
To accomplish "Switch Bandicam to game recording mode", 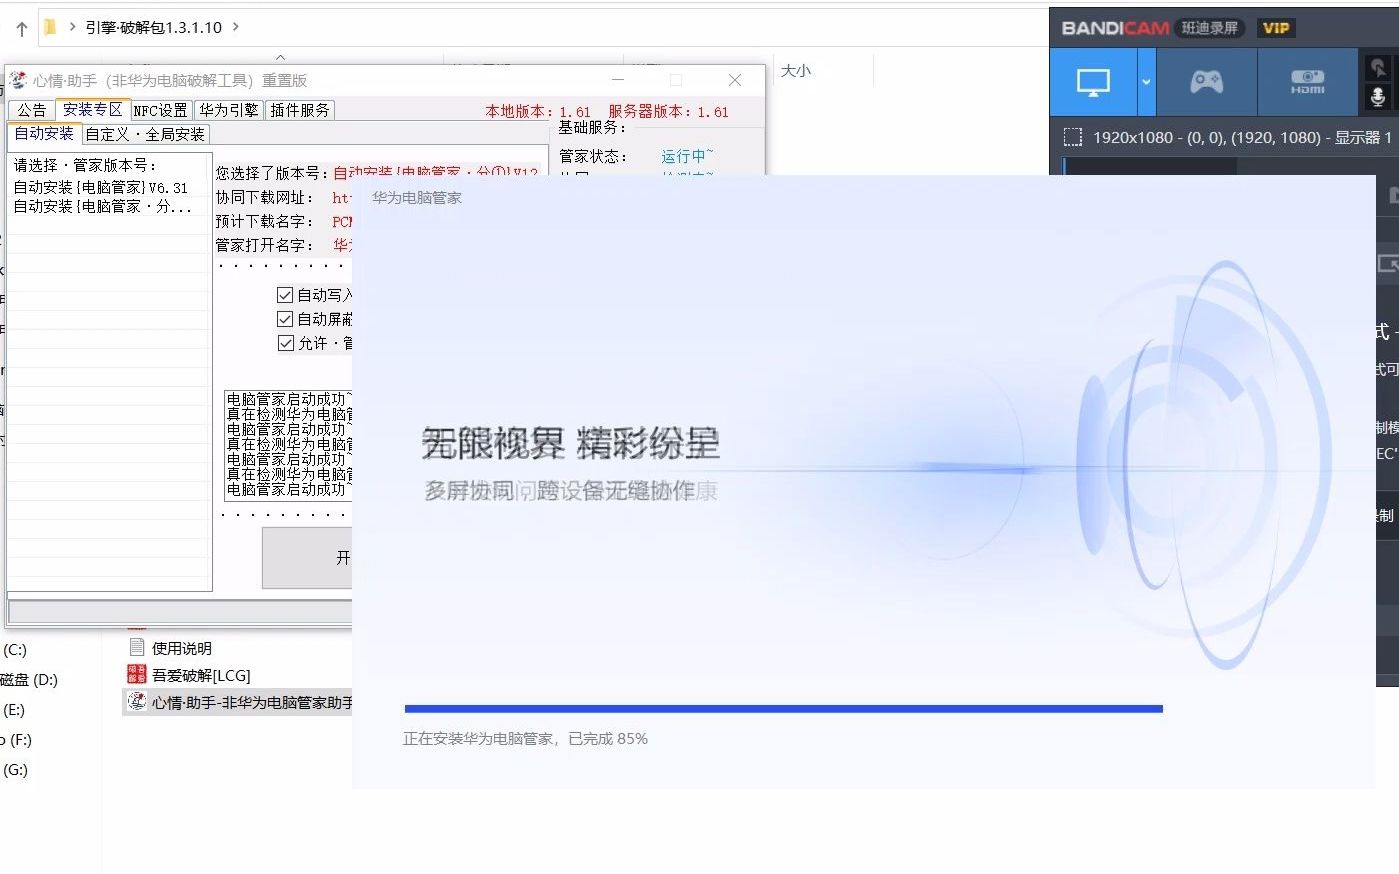I will (1206, 82).
